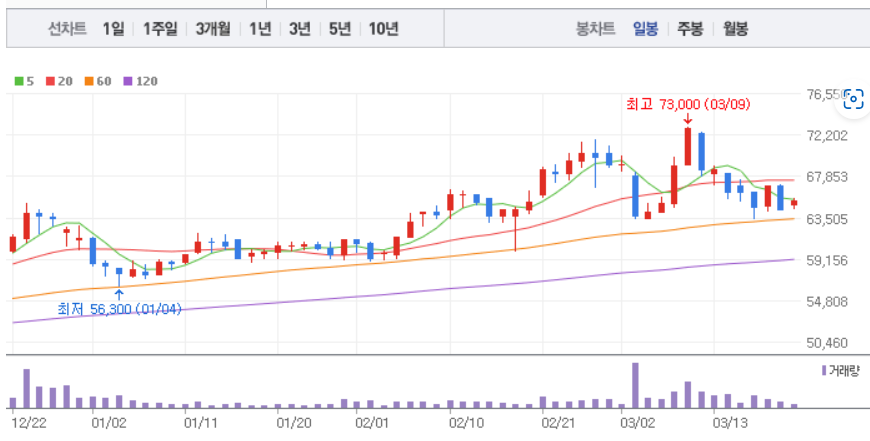870x441 pixels.
Task: Select the 5년 line chart period
Action: click(x=340, y=29)
